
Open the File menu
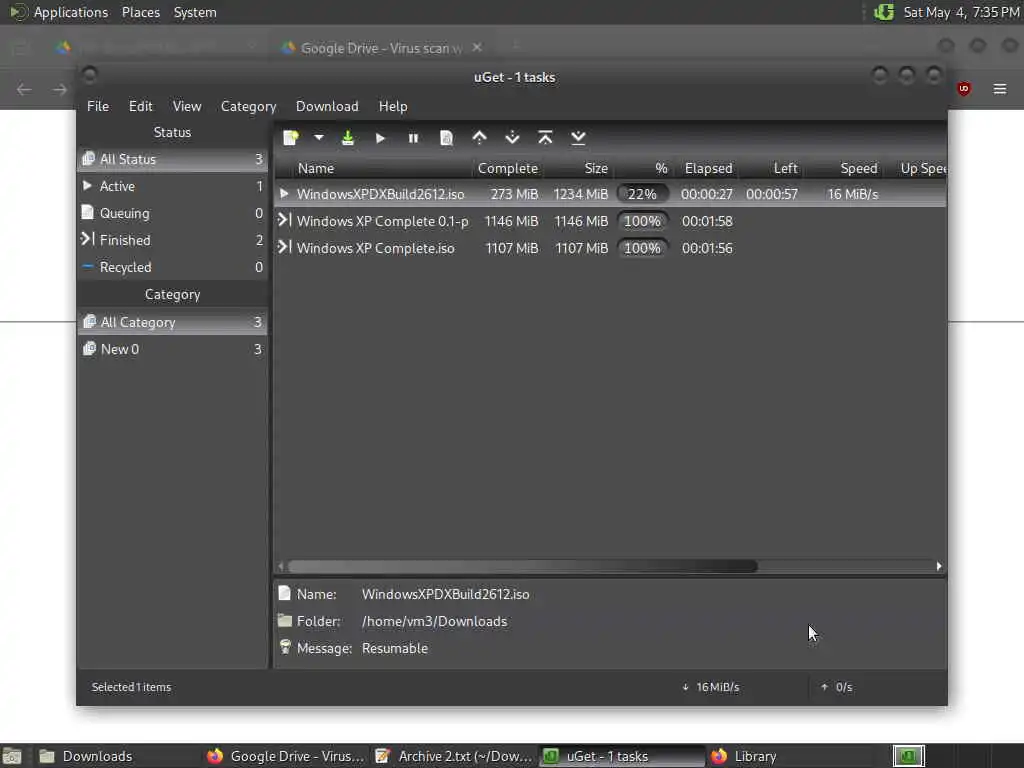[x=98, y=106]
